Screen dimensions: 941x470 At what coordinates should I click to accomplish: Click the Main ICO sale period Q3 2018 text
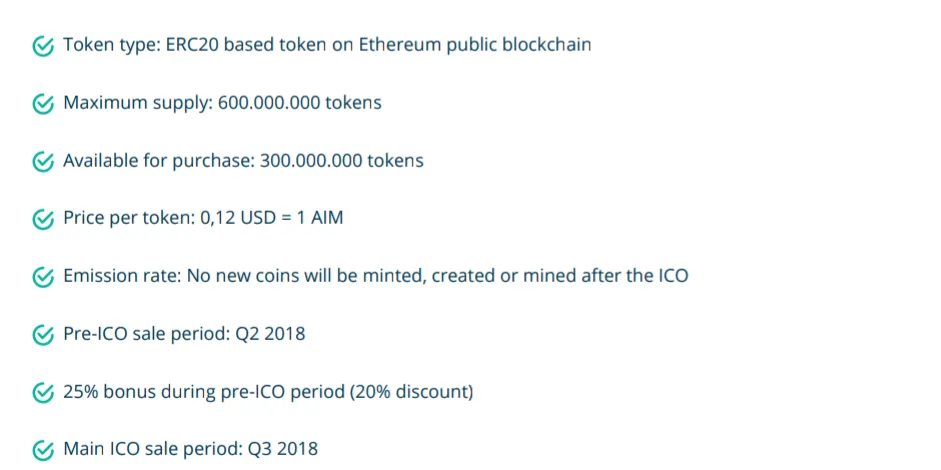tap(190, 449)
